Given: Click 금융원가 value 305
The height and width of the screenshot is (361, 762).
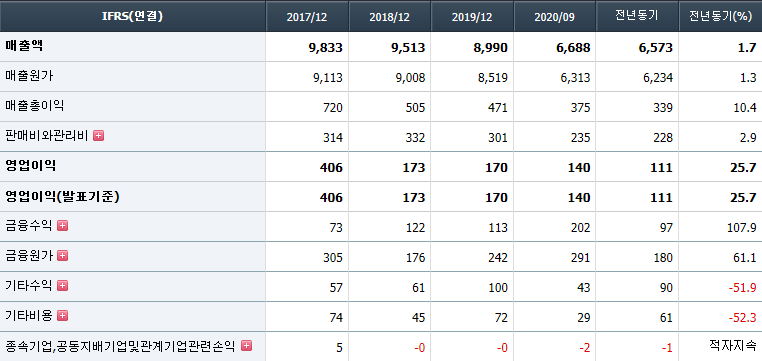Looking at the screenshot, I should 333,258.
